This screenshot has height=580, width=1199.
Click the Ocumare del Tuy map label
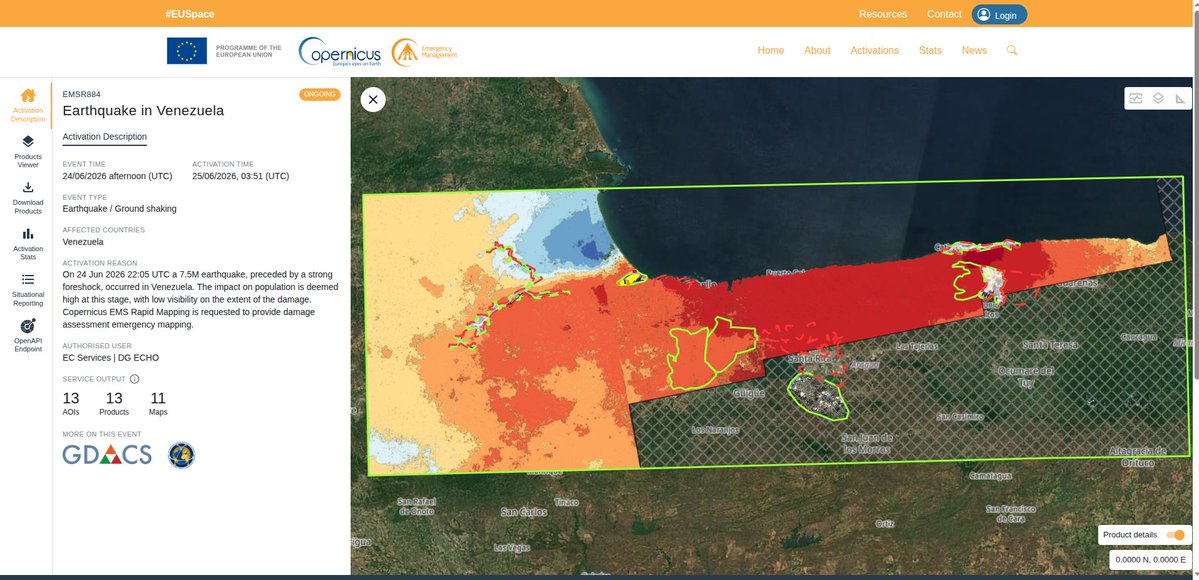(x=1025, y=376)
